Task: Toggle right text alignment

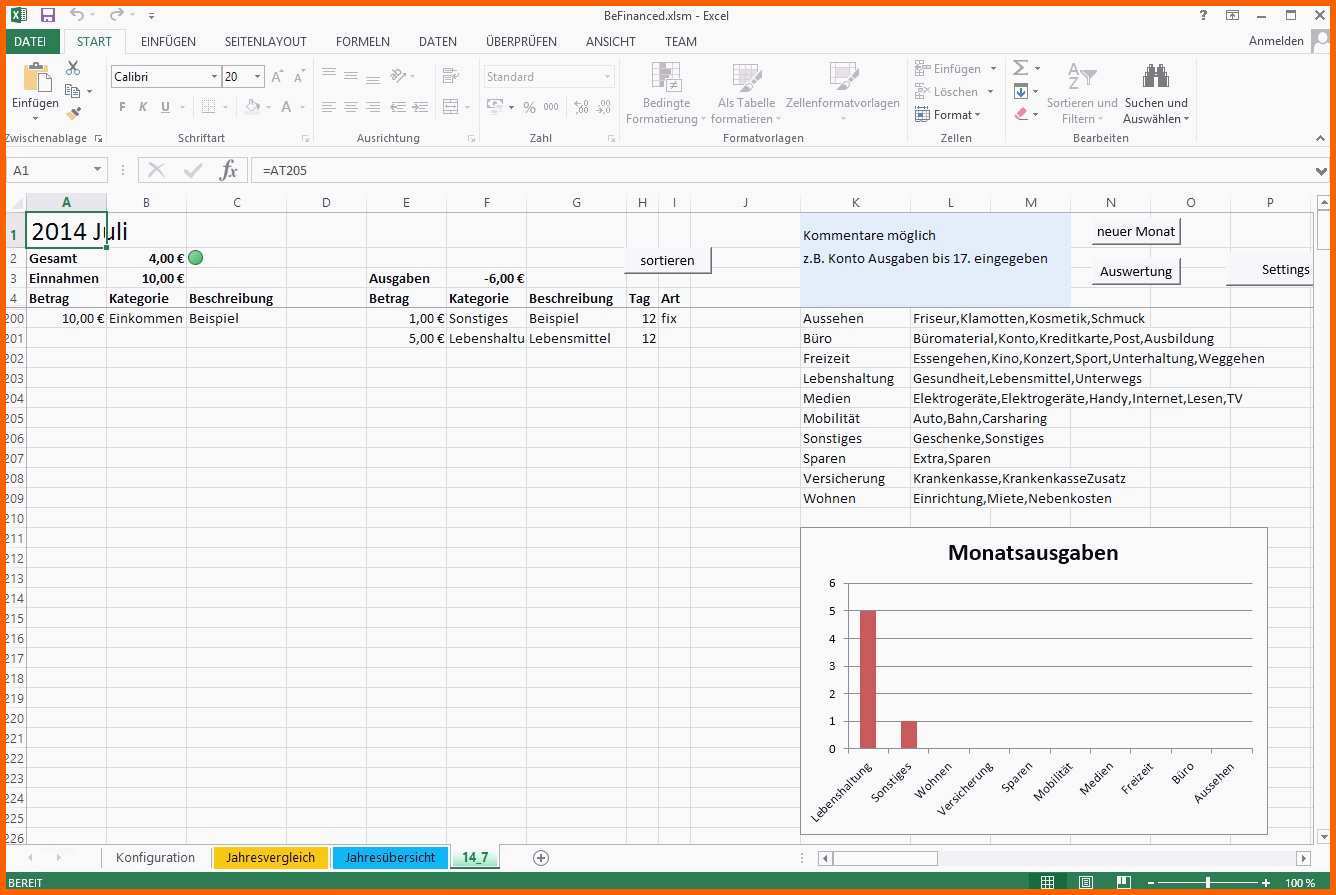Action: pos(373,107)
